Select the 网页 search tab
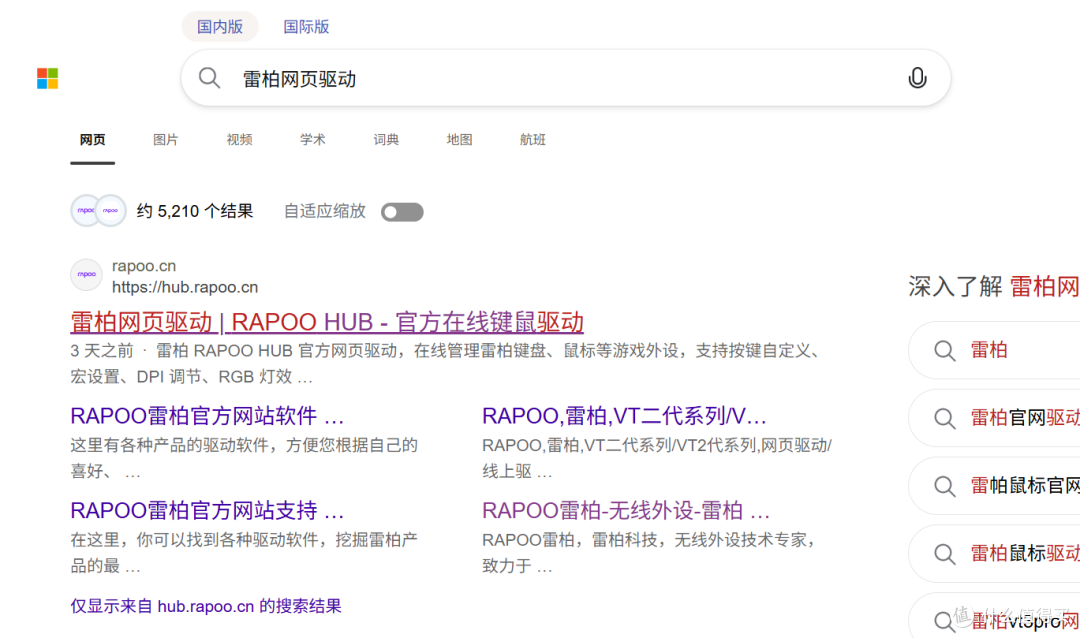1080x638 pixels. (92, 140)
